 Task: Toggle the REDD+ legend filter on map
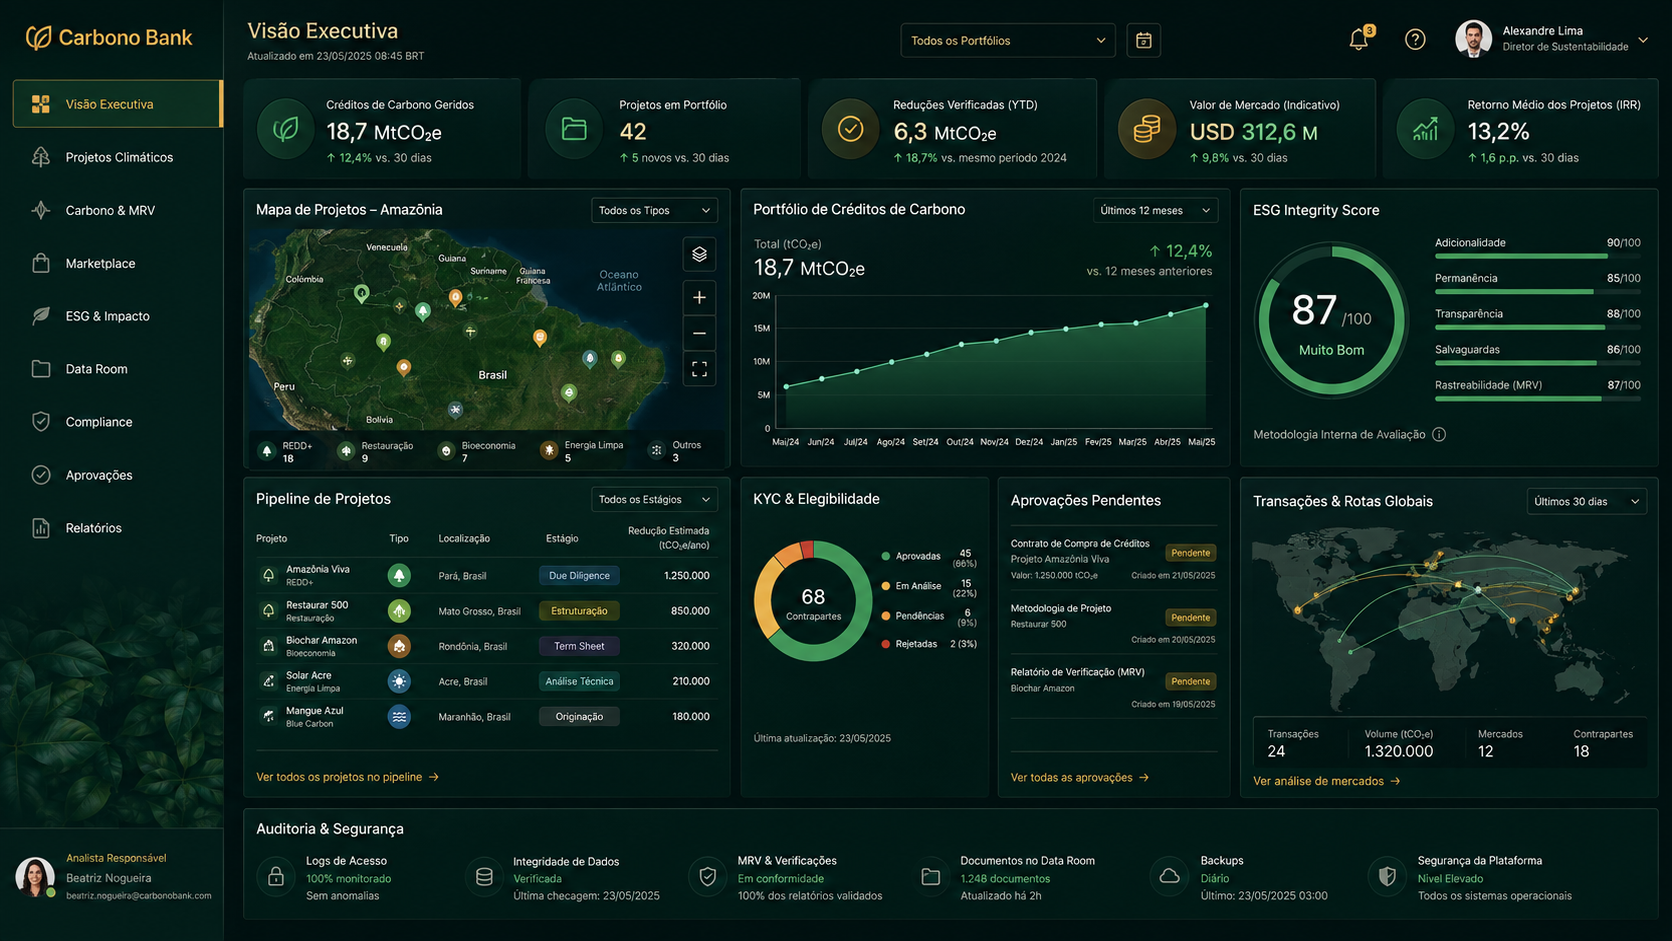pyautogui.click(x=286, y=452)
